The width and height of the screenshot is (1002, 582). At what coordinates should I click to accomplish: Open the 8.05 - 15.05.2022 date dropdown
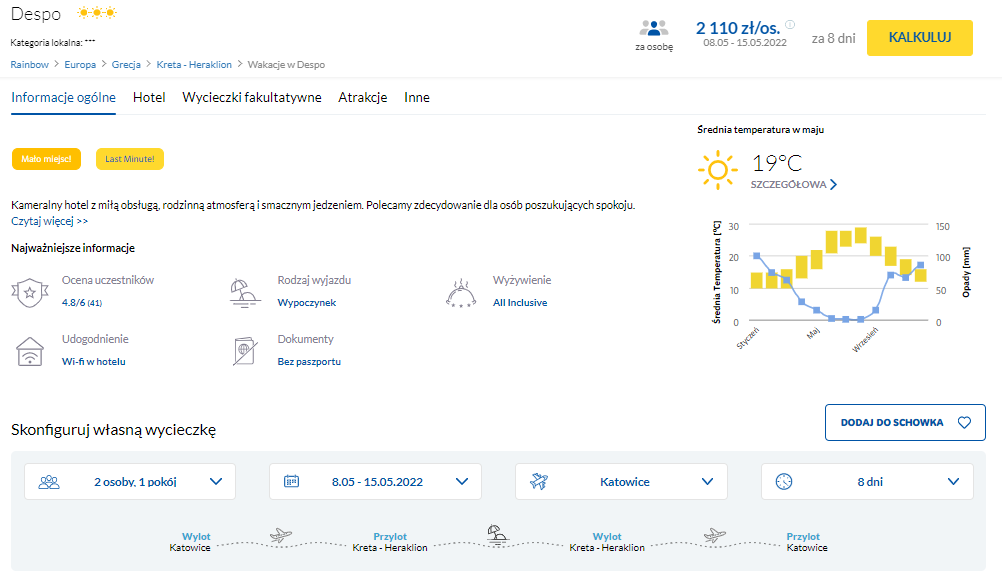pos(376,481)
